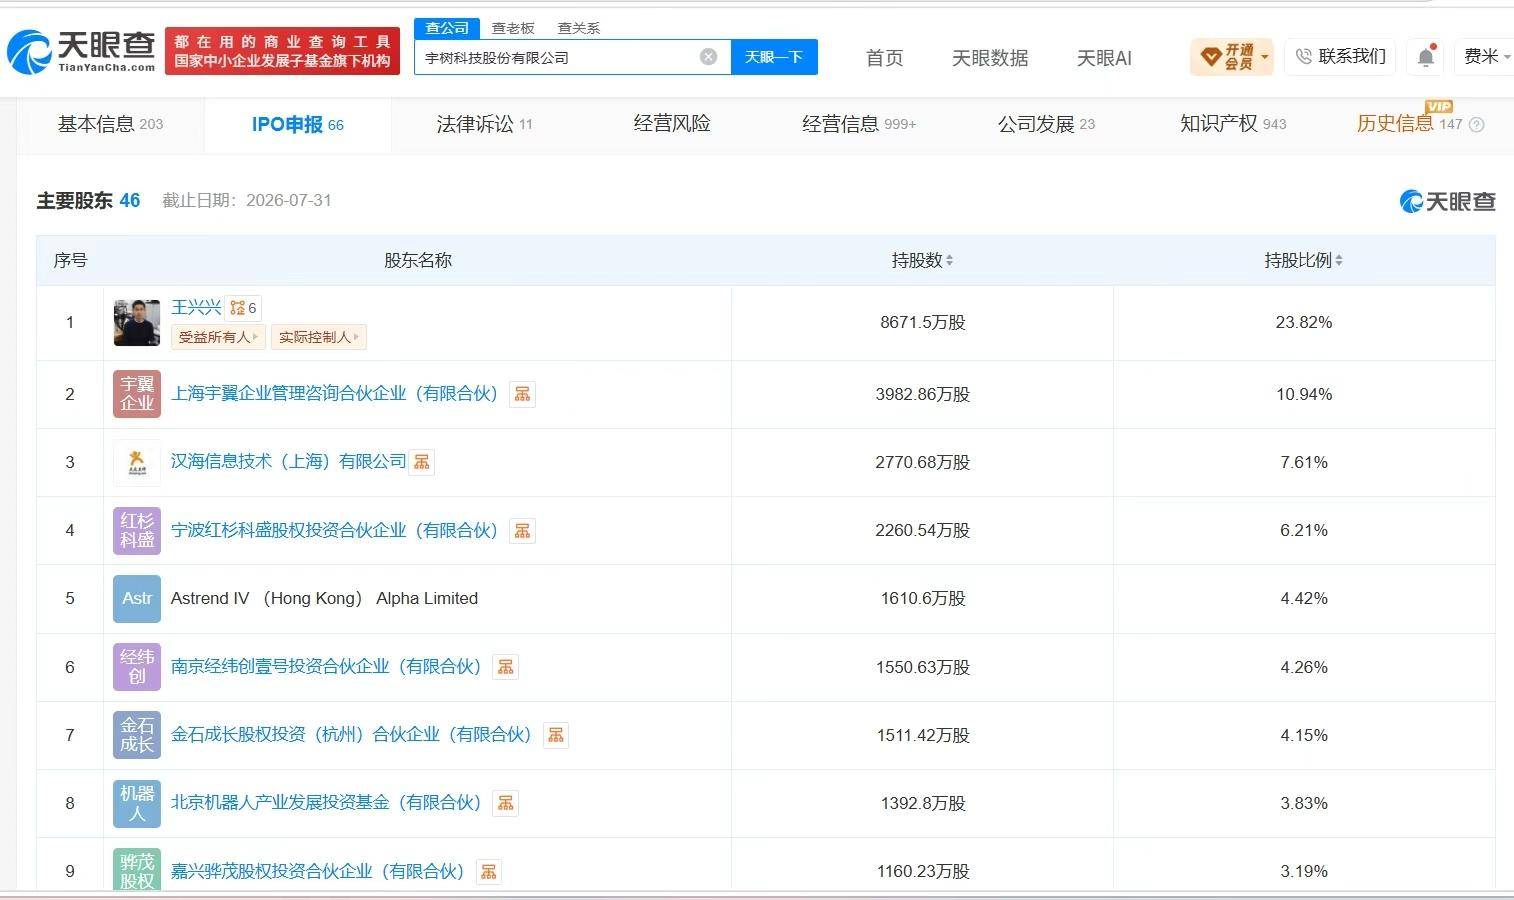Screen dimensions: 1514x900
Task: Open the 公司发展 tab
Action: coord(1046,124)
